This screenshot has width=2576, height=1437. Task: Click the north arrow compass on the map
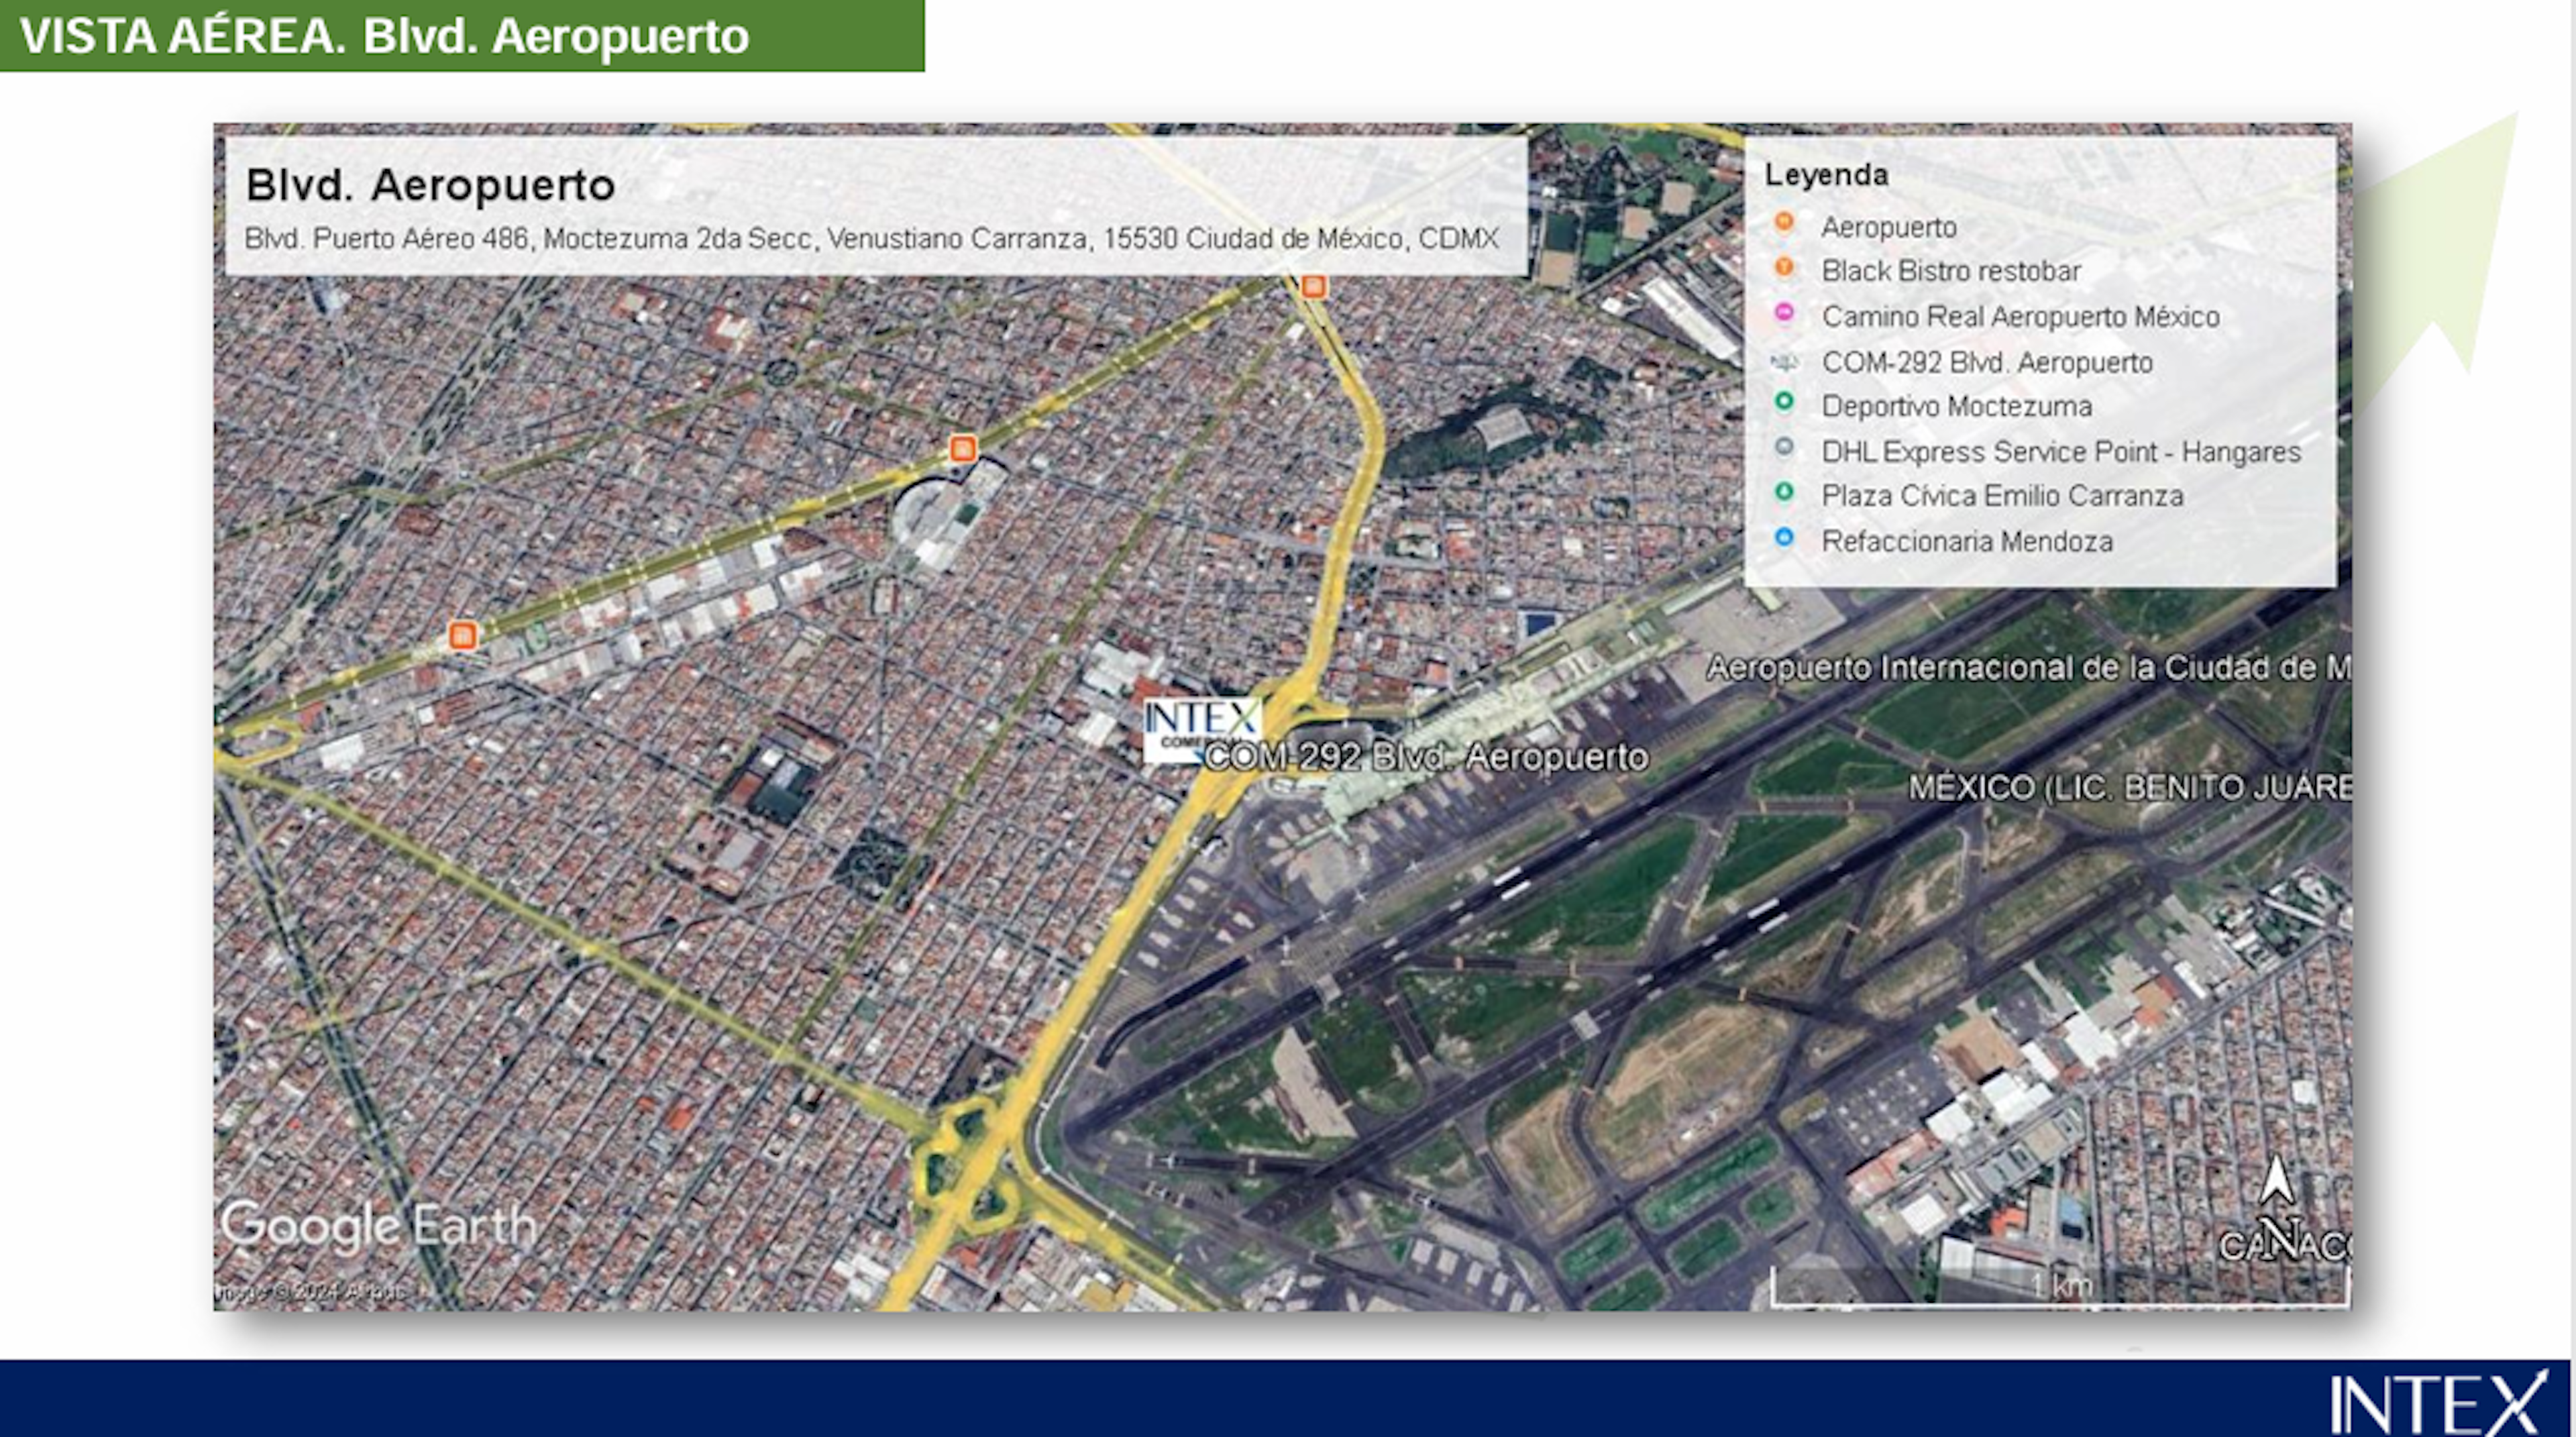click(2278, 1207)
